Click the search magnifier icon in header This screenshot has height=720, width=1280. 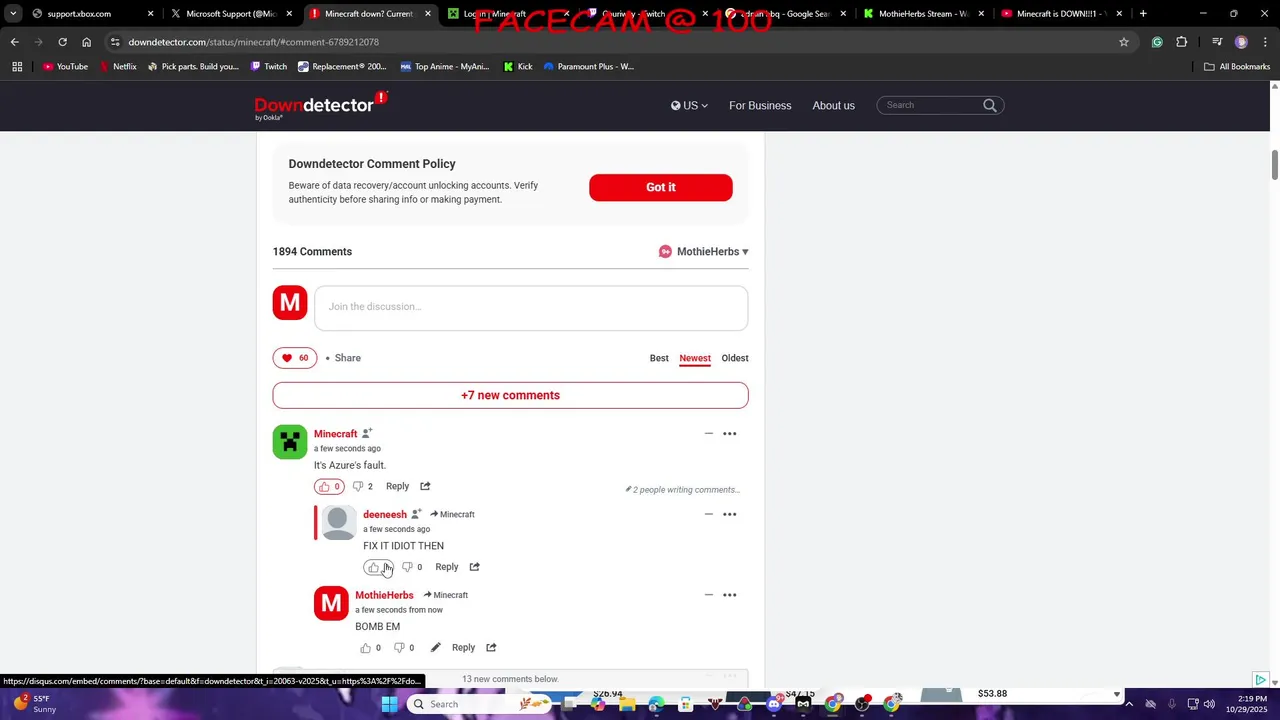coord(990,105)
